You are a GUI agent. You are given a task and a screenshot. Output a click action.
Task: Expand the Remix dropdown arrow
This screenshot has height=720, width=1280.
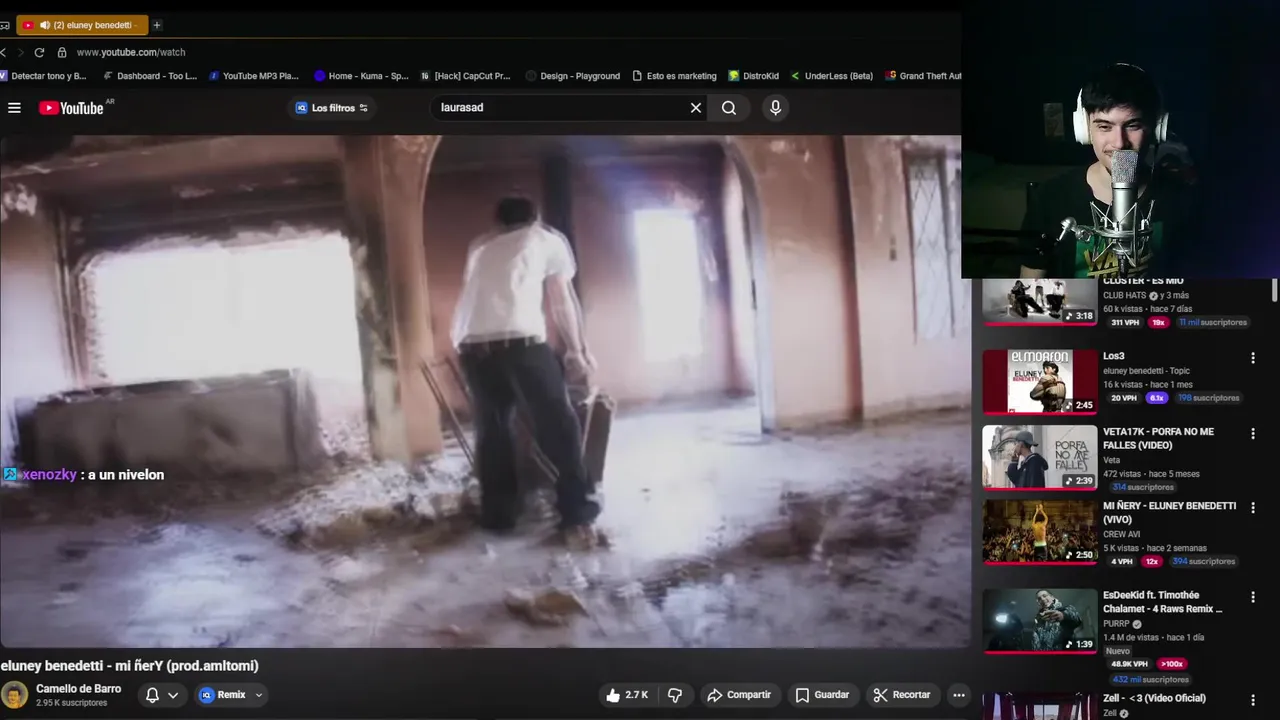point(259,695)
